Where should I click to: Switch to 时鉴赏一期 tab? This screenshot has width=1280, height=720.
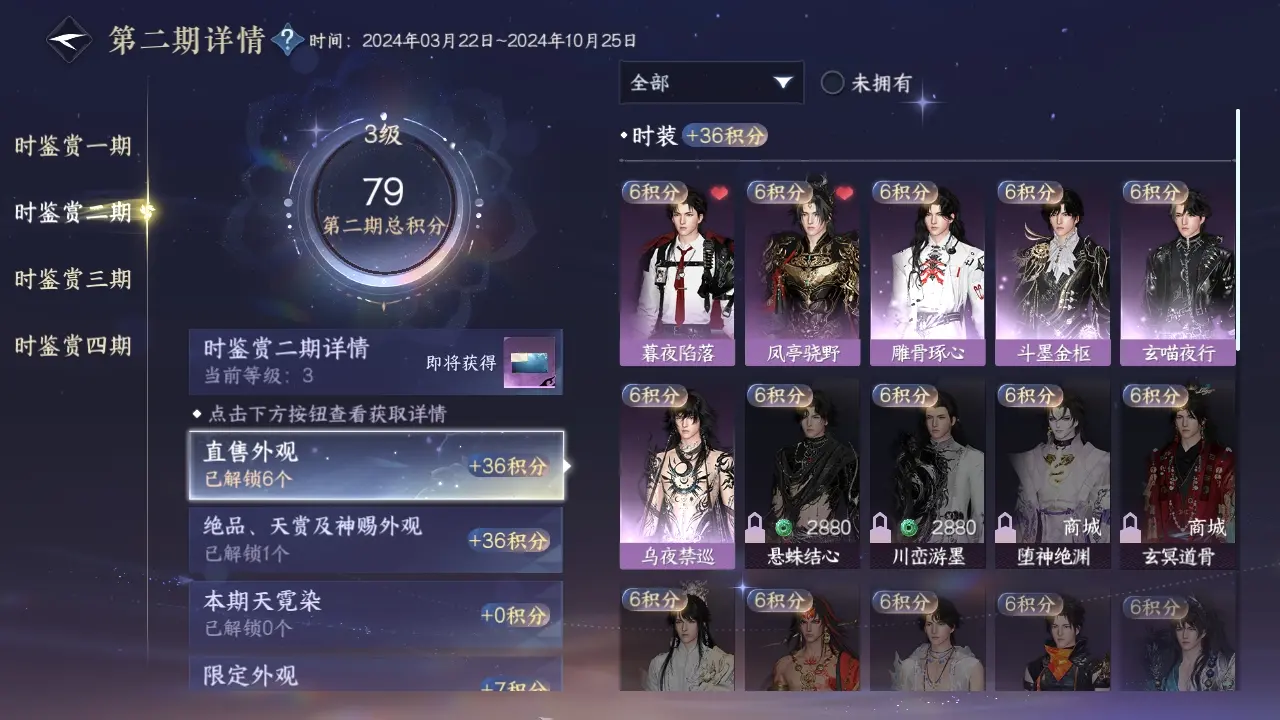(x=73, y=146)
